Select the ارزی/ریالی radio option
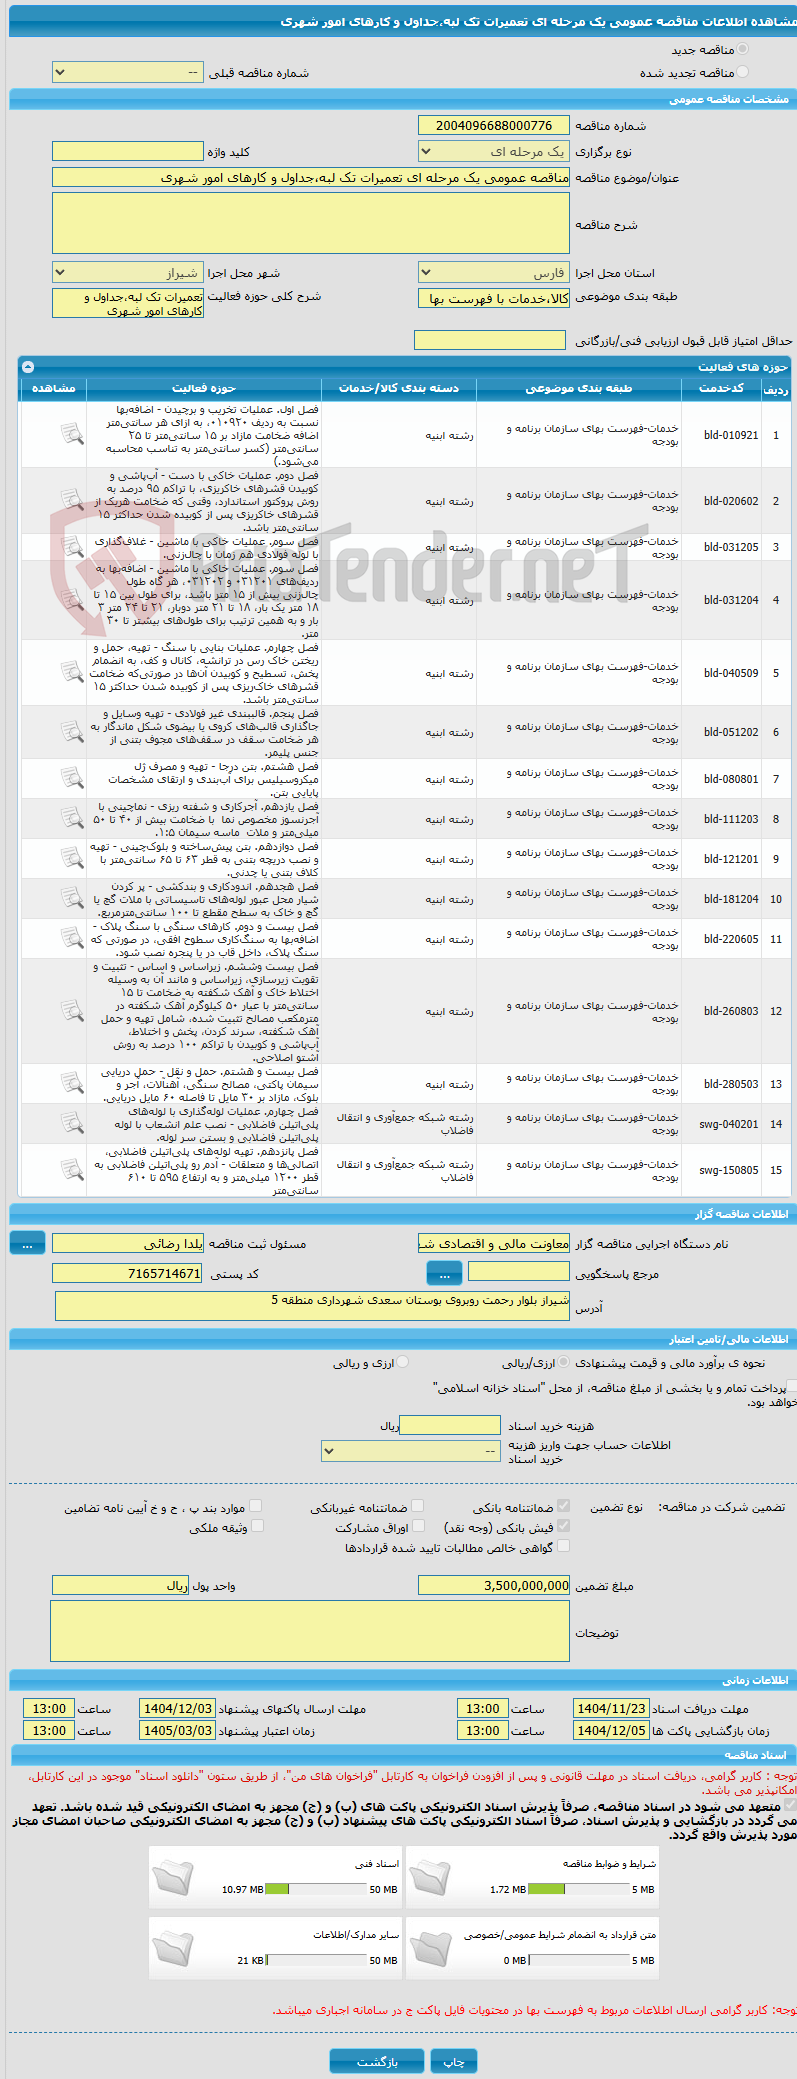The height and width of the screenshot is (2079, 797). [x=564, y=1362]
